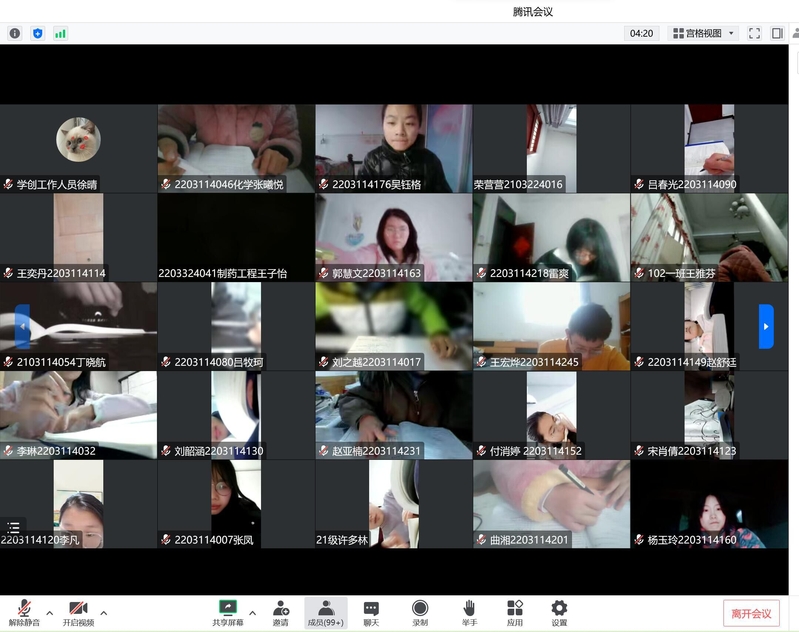Click the meeting info icon
799x632 pixels.
(15, 33)
